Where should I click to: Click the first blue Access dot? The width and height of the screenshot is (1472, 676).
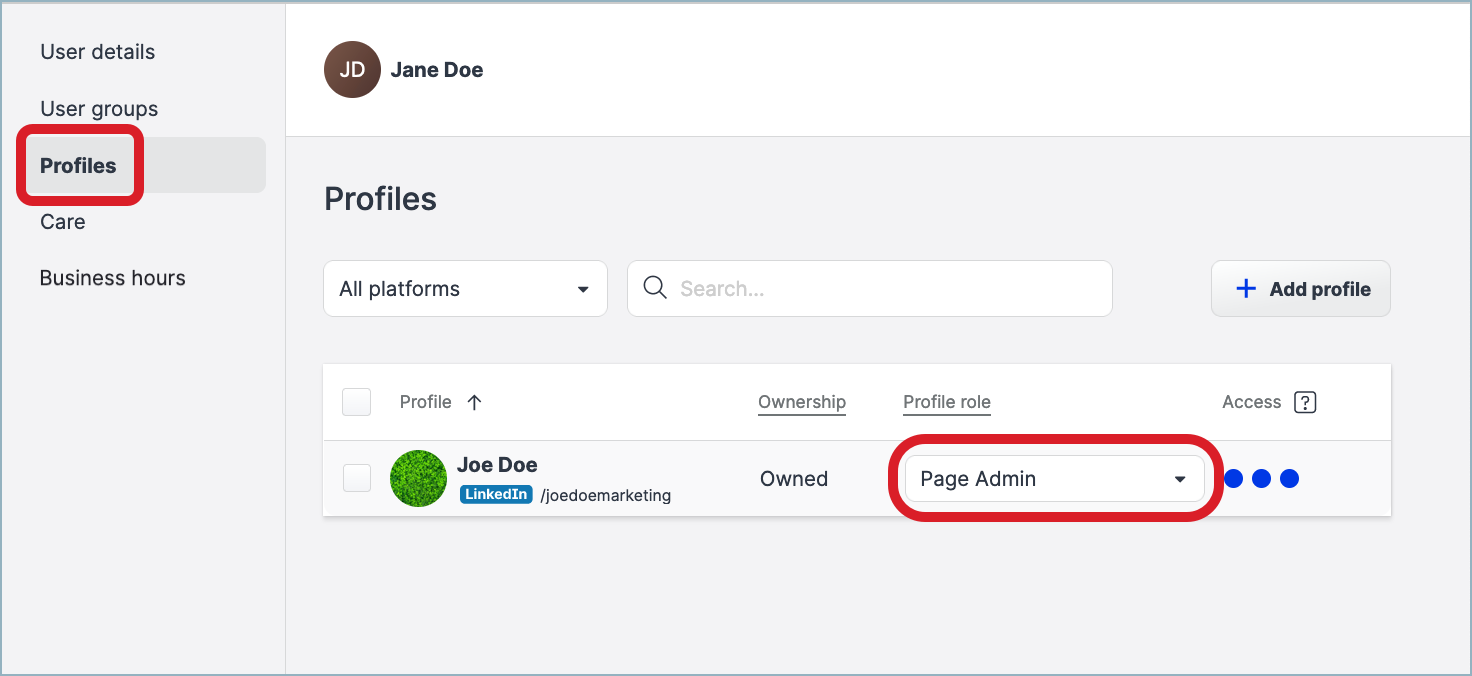coord(1234,479)
